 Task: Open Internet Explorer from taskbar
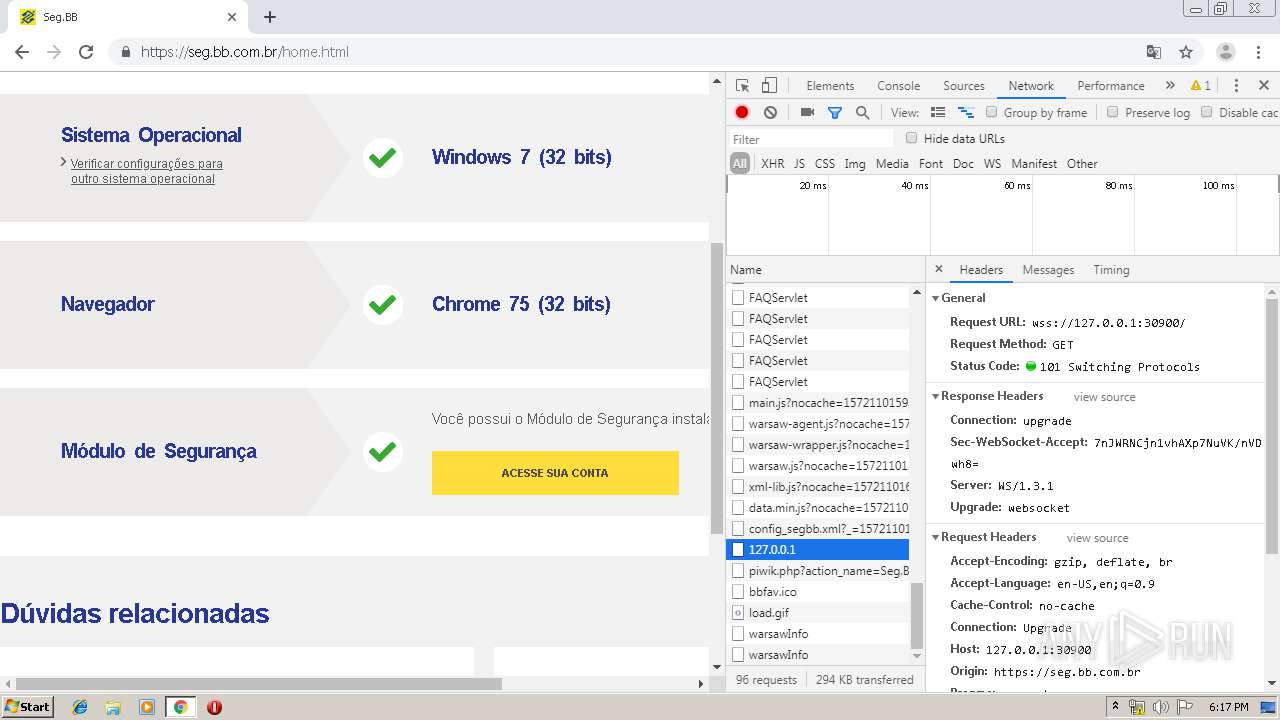[x=80, y=707]
